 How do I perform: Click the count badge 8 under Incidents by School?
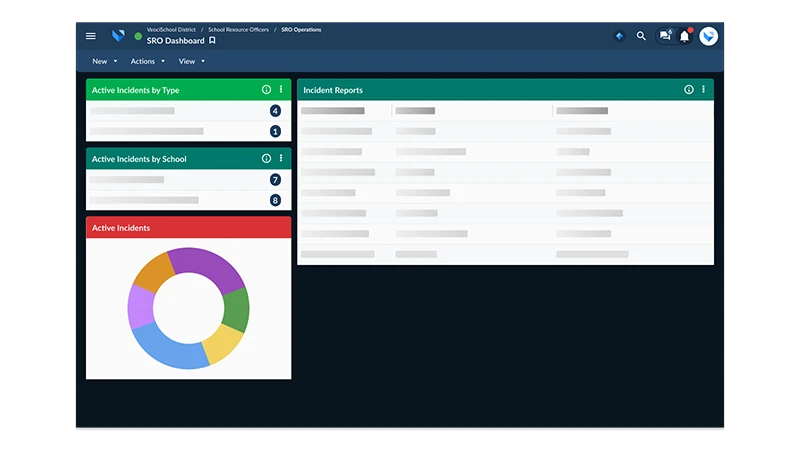(x=275, y=201)
